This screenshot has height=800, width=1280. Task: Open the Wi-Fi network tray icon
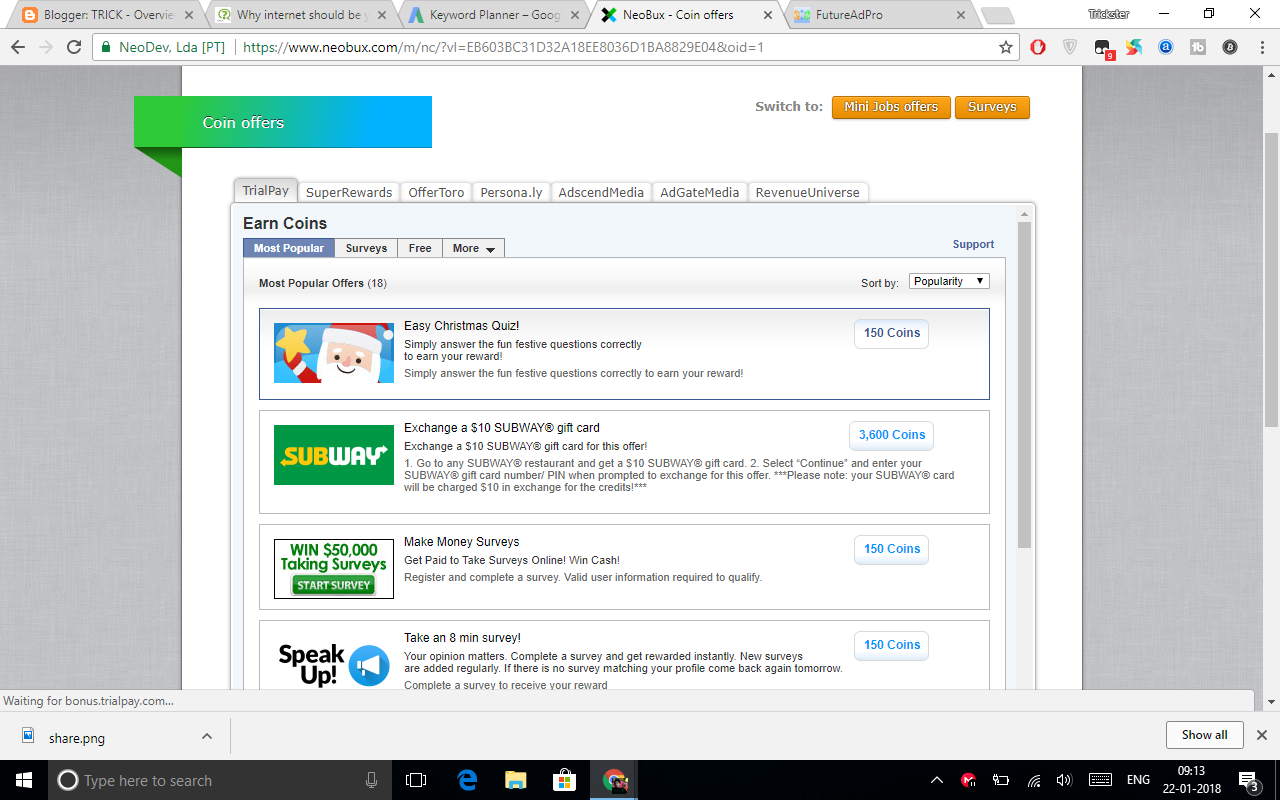pos(1034,780)
